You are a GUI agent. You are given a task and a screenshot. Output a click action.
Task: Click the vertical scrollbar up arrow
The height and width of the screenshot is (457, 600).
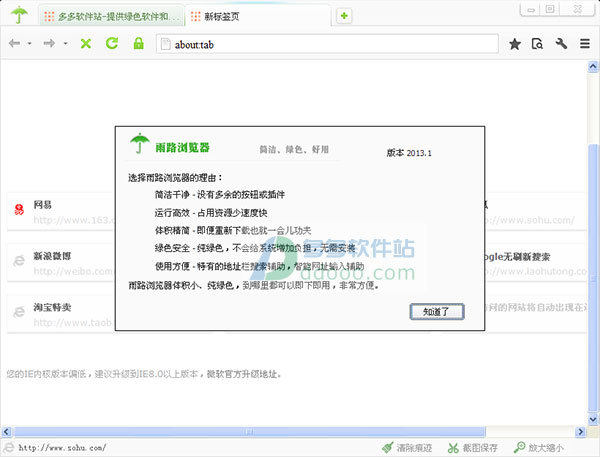point(593,67)
